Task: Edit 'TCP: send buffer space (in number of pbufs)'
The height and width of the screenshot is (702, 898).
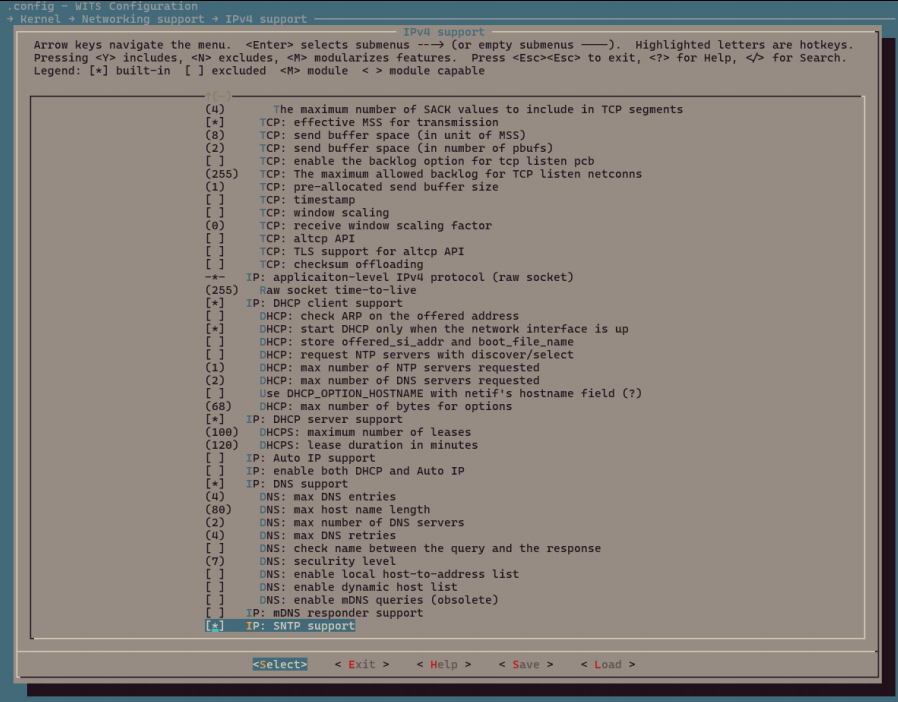Action: [379, 148]
